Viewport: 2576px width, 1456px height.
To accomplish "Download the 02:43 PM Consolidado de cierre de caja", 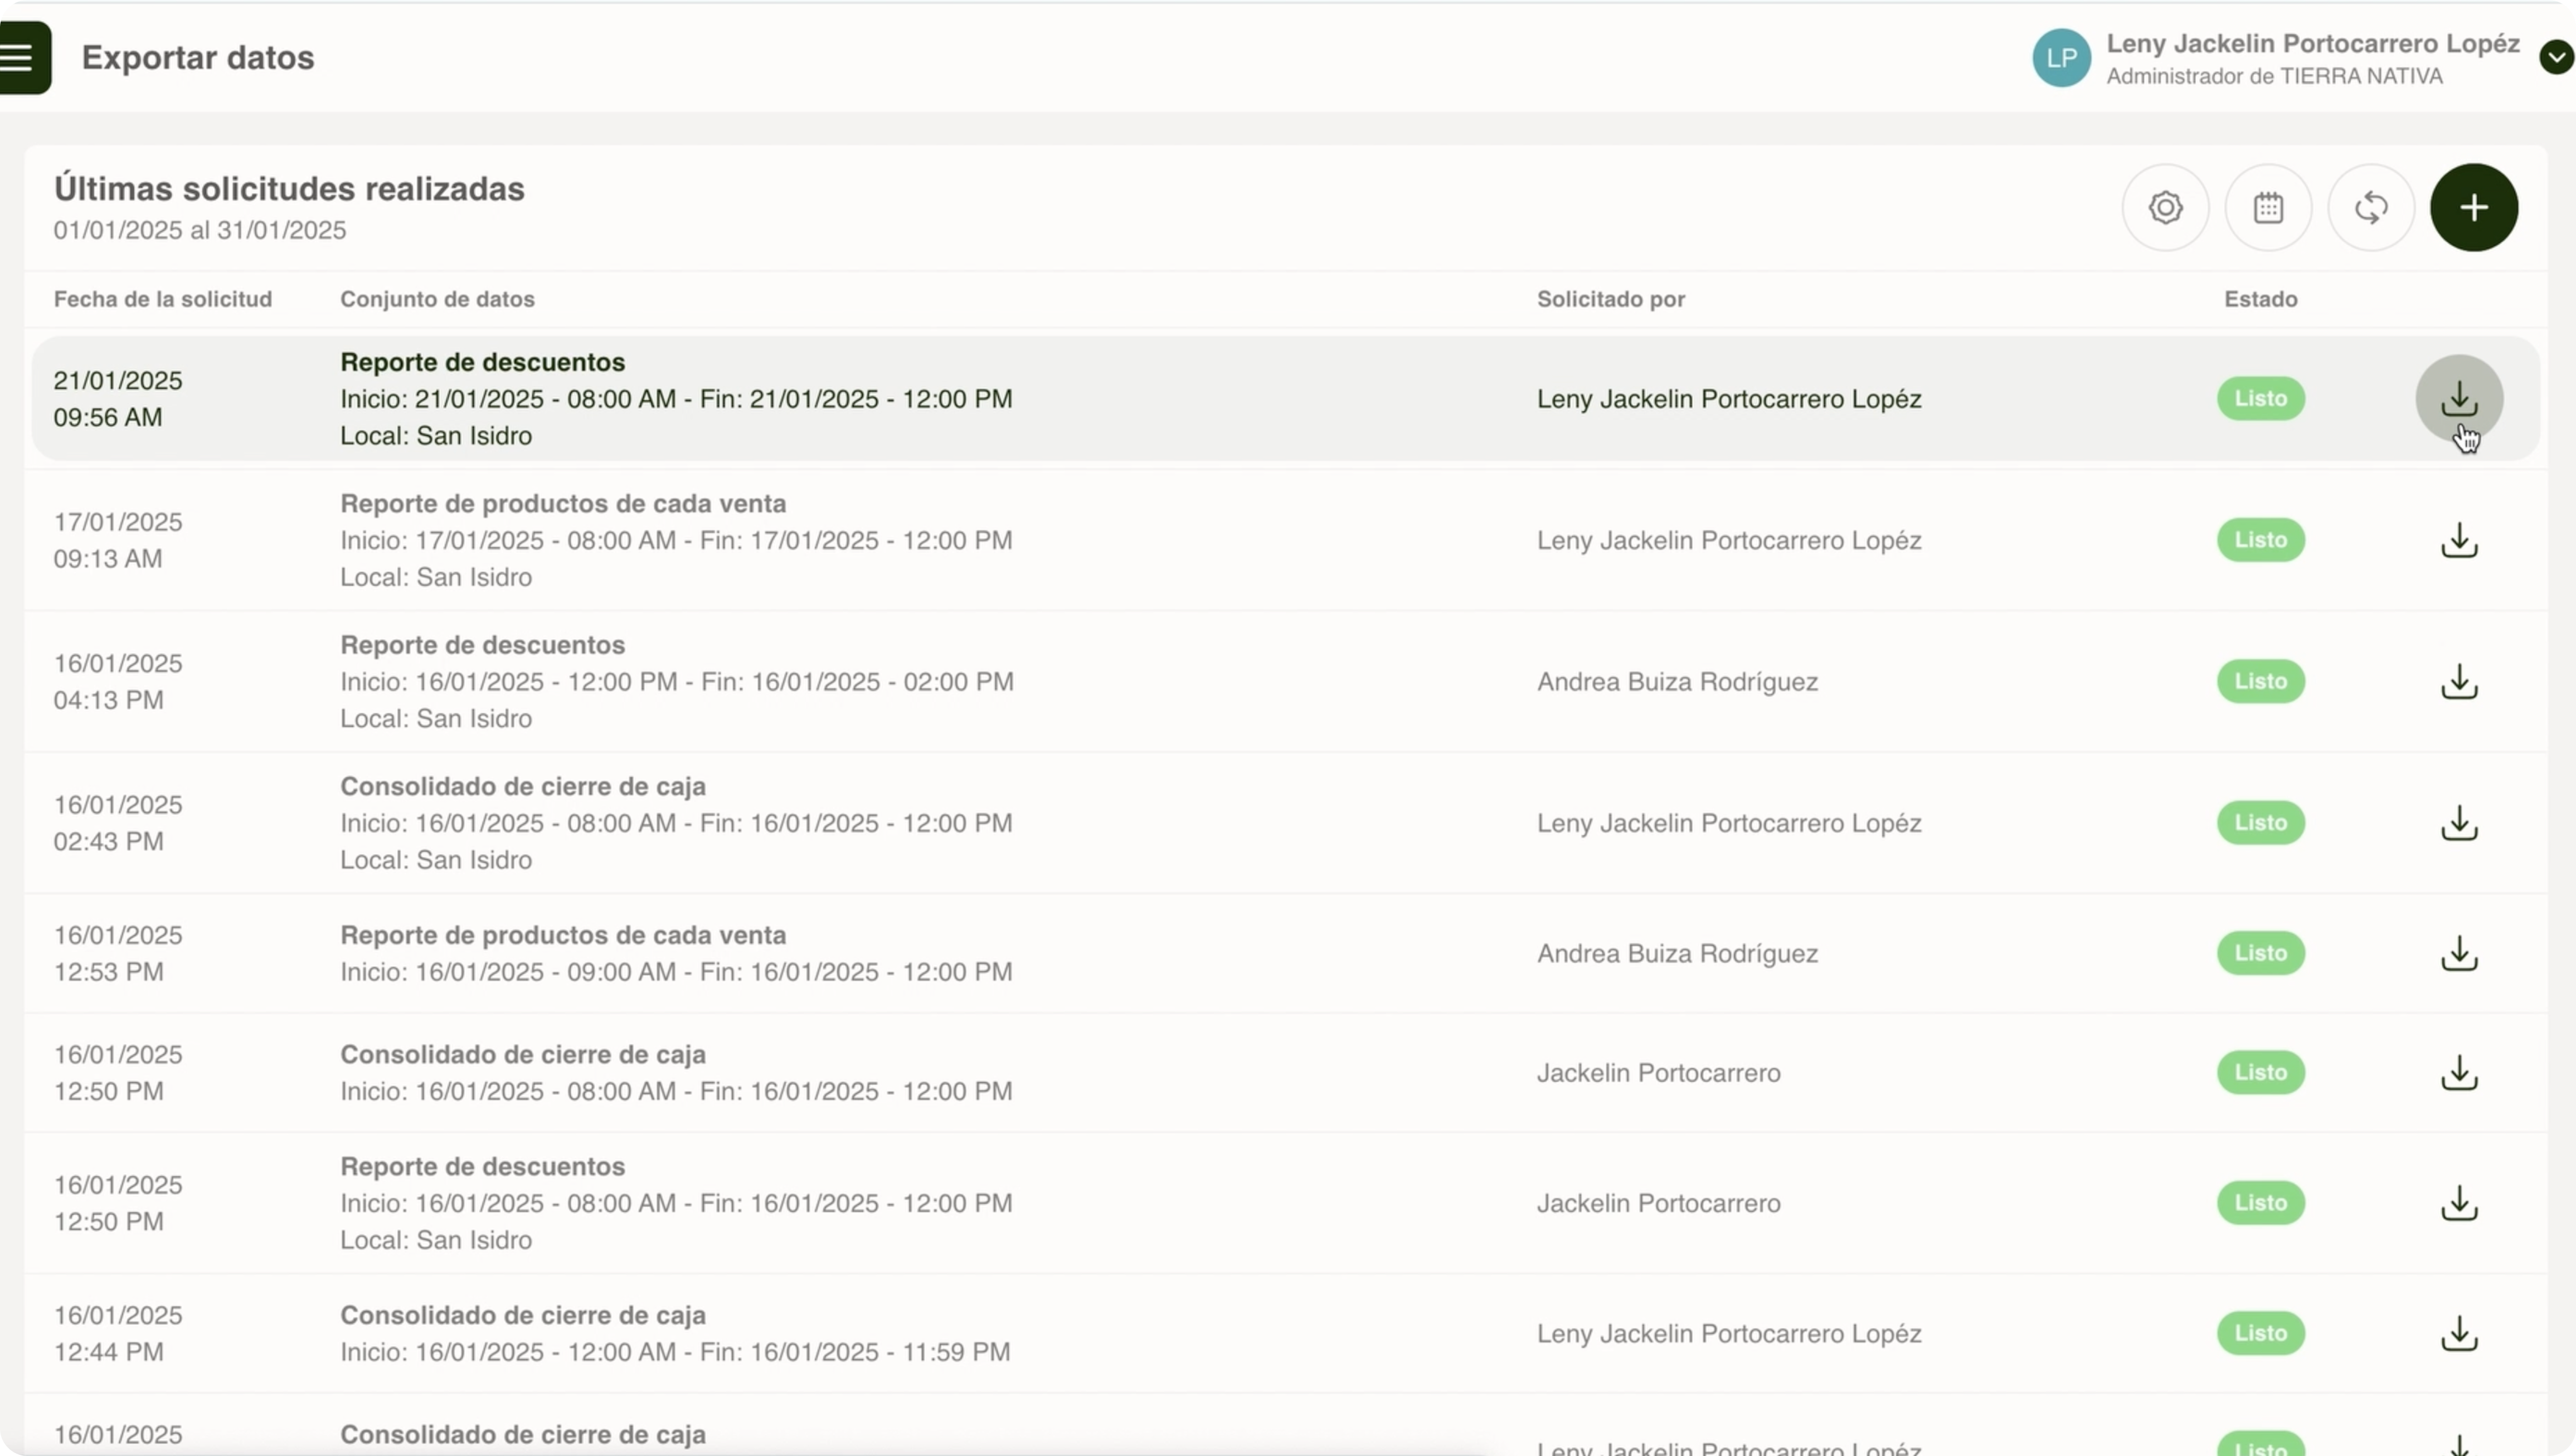I will [x=2459, y=823].
